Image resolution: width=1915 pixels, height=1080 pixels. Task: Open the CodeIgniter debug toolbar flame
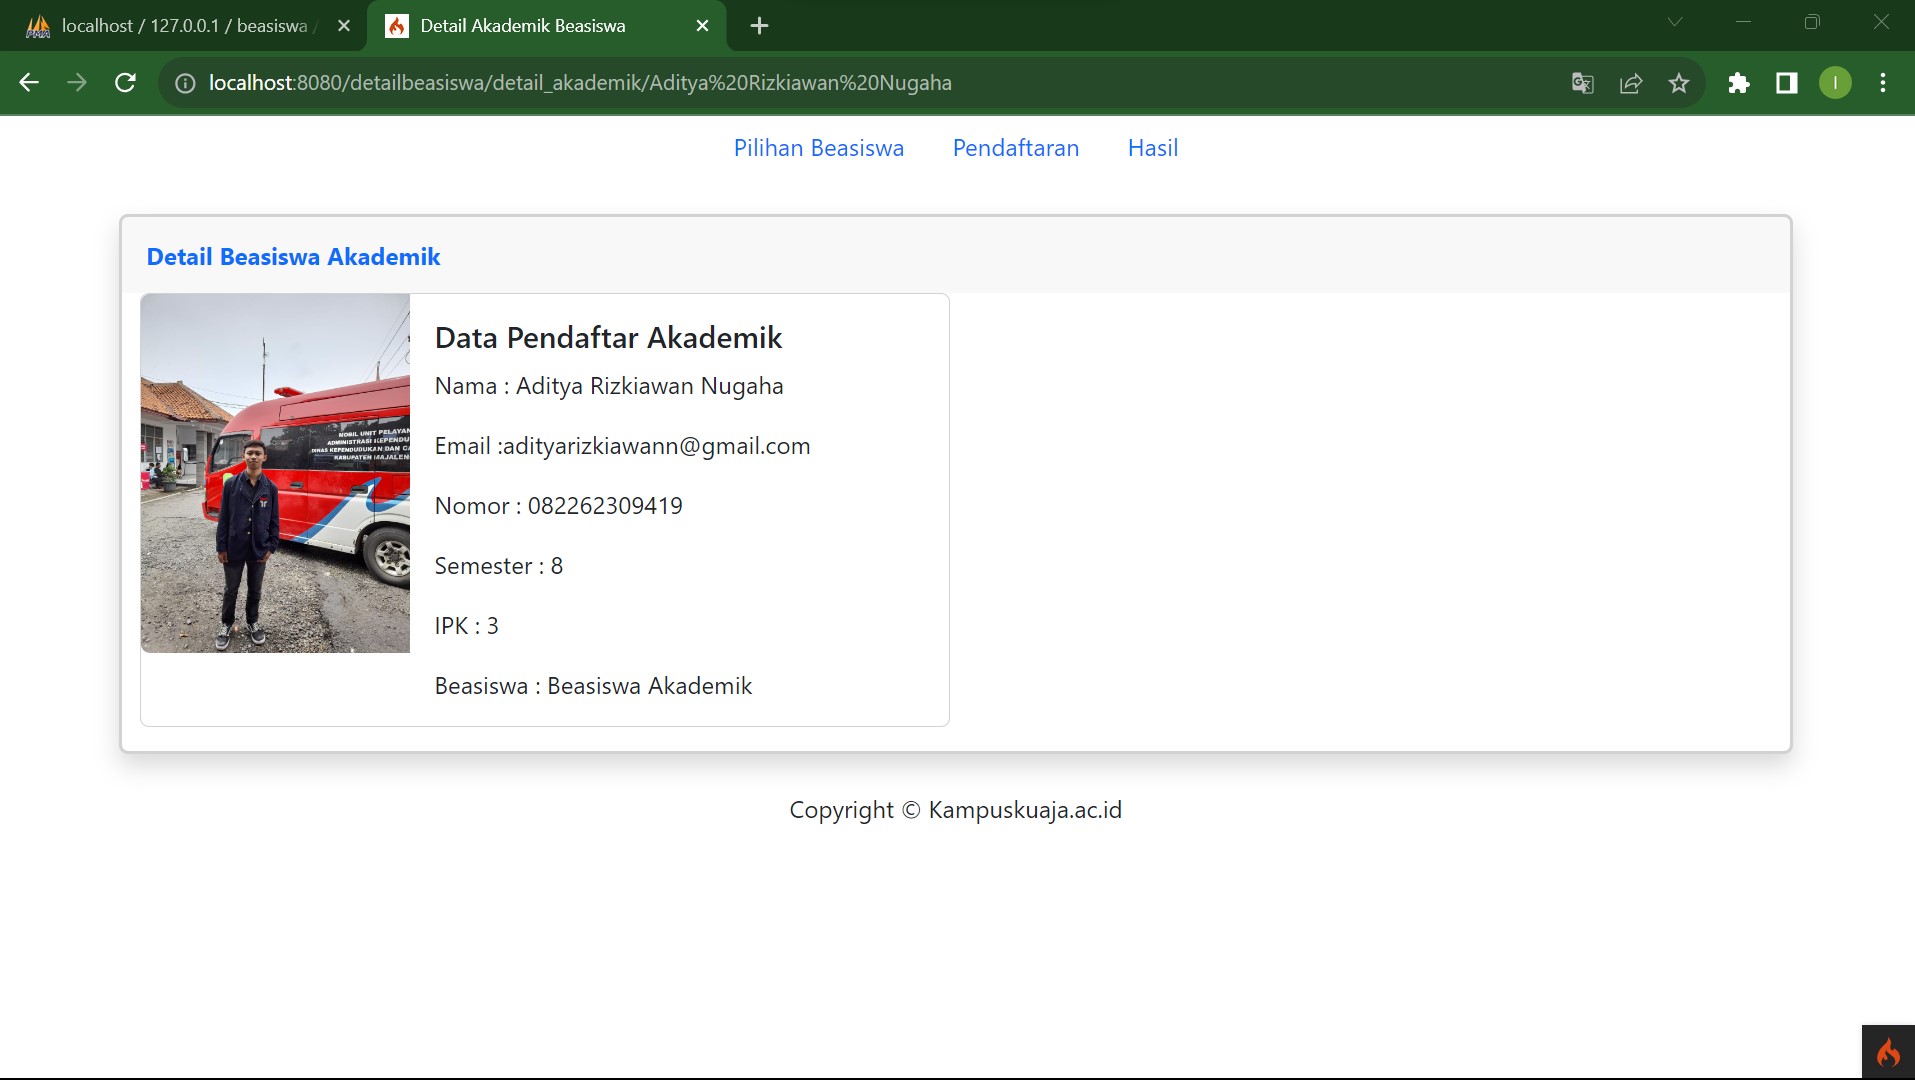(x=1888, y=1052)
